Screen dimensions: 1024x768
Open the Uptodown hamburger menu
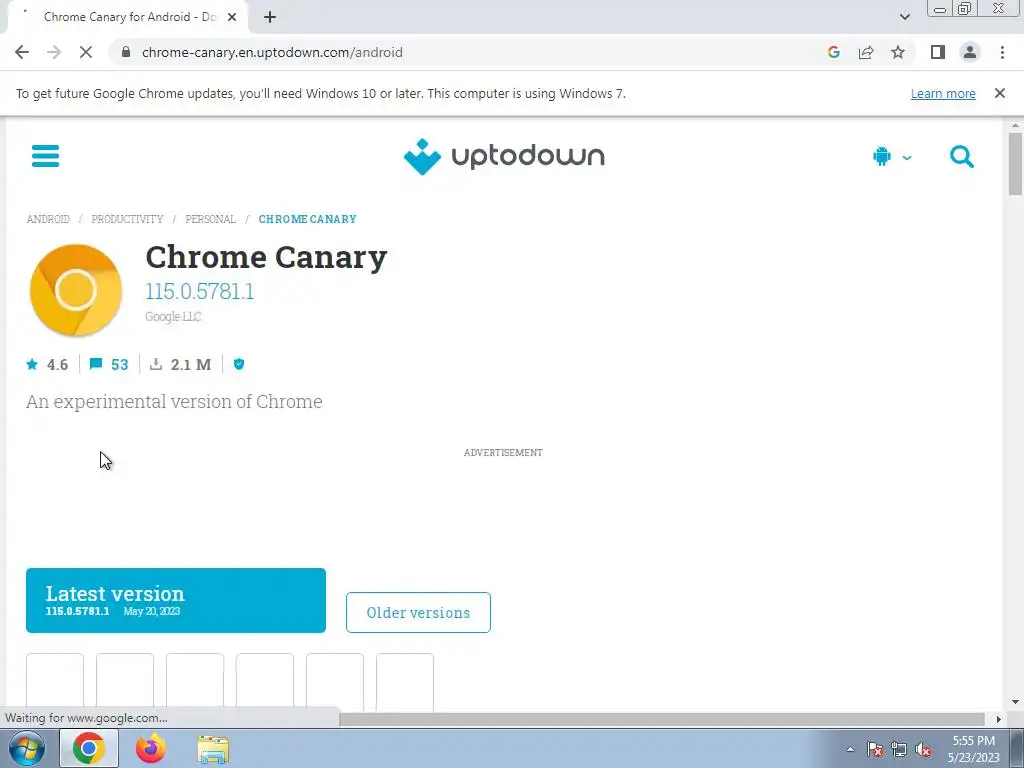45,156
